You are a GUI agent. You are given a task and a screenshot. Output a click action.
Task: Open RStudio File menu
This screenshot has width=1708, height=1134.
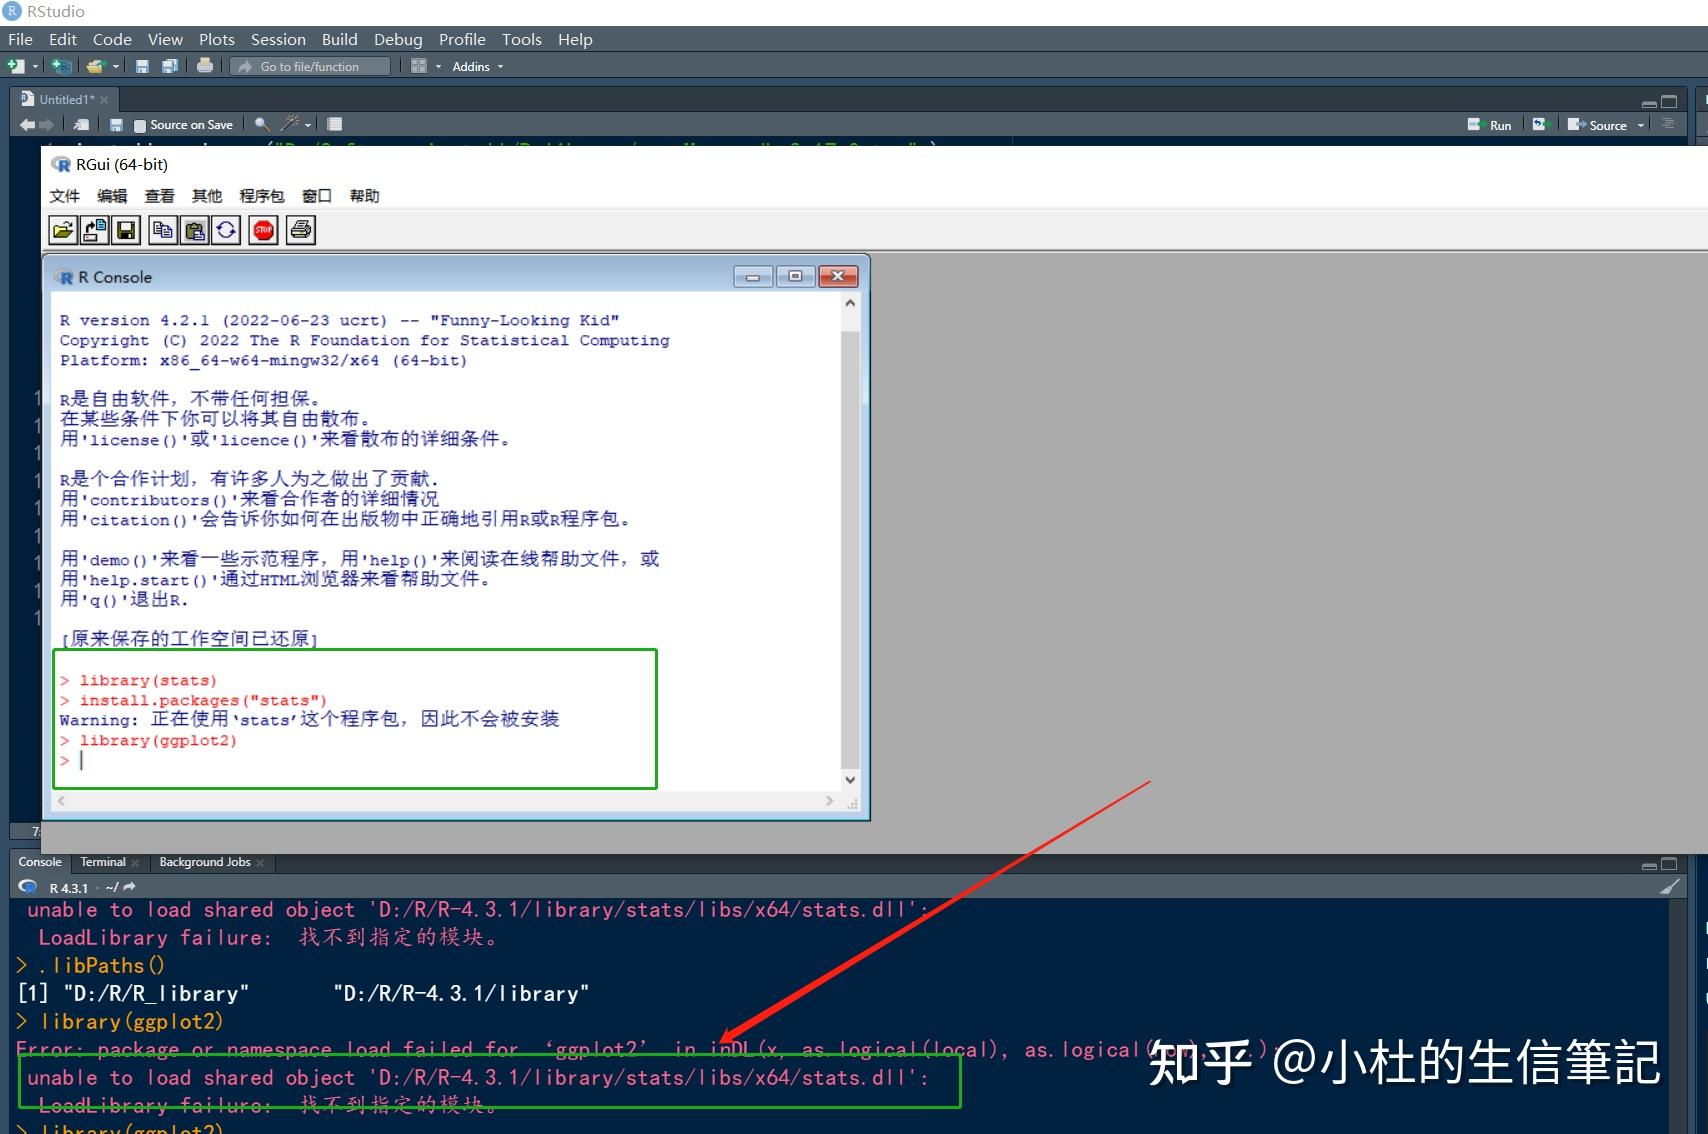click(20, 39)
